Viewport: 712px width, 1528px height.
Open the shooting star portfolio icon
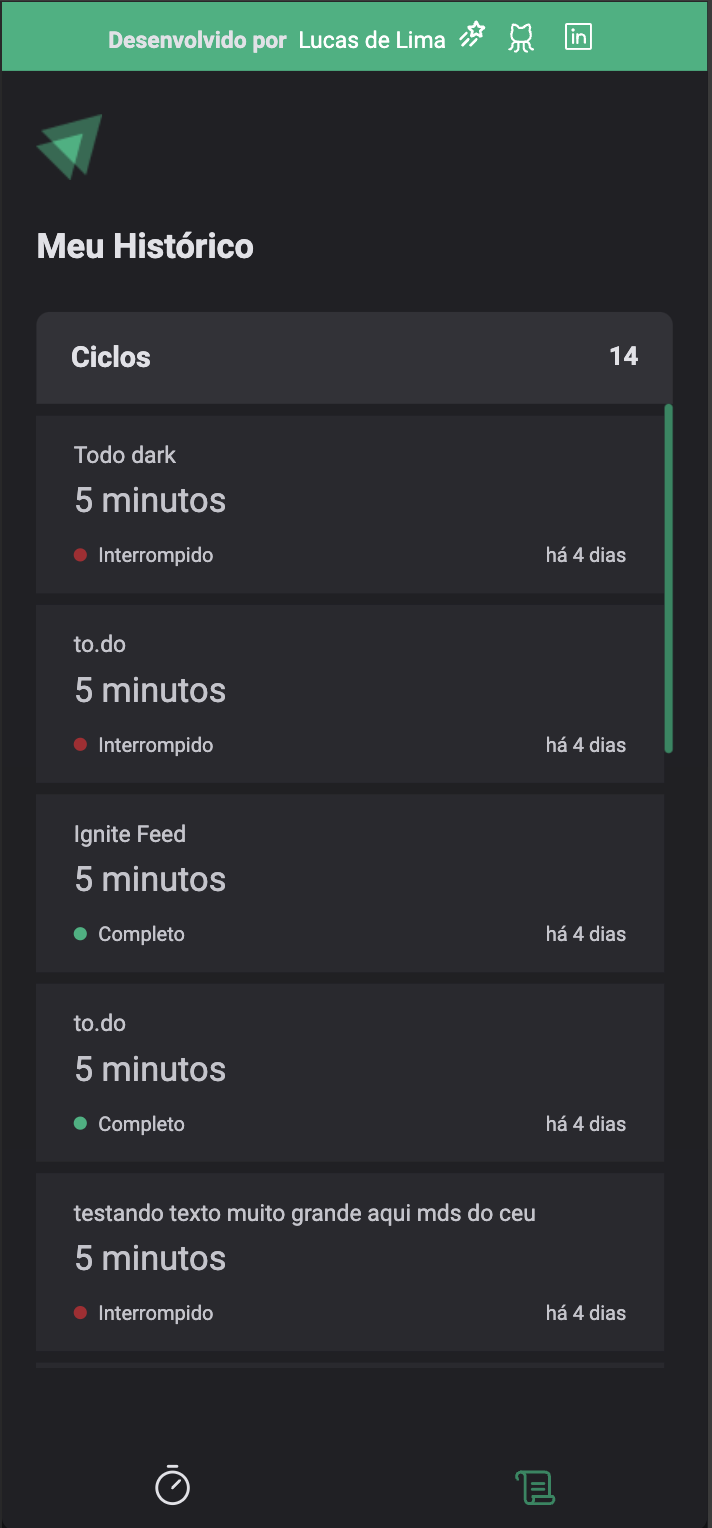coord(472,38)
